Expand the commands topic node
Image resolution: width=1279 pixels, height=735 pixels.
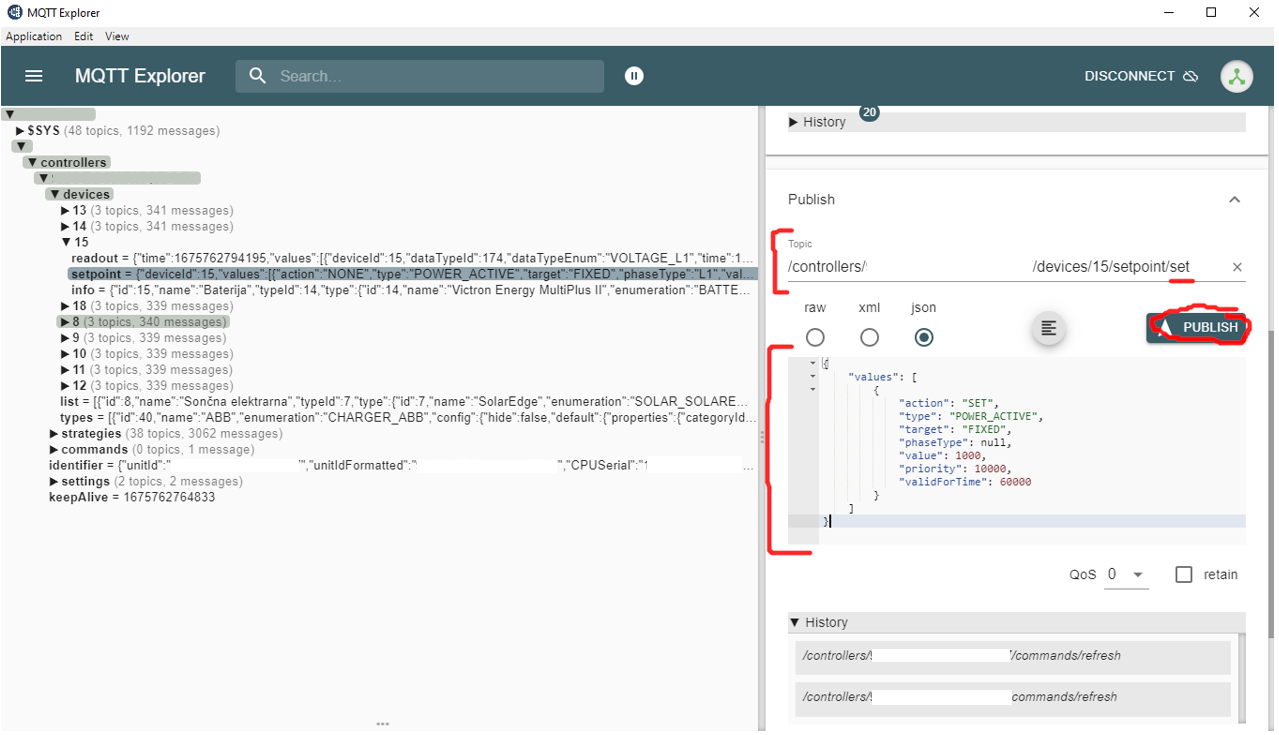(x=54, y=450)
